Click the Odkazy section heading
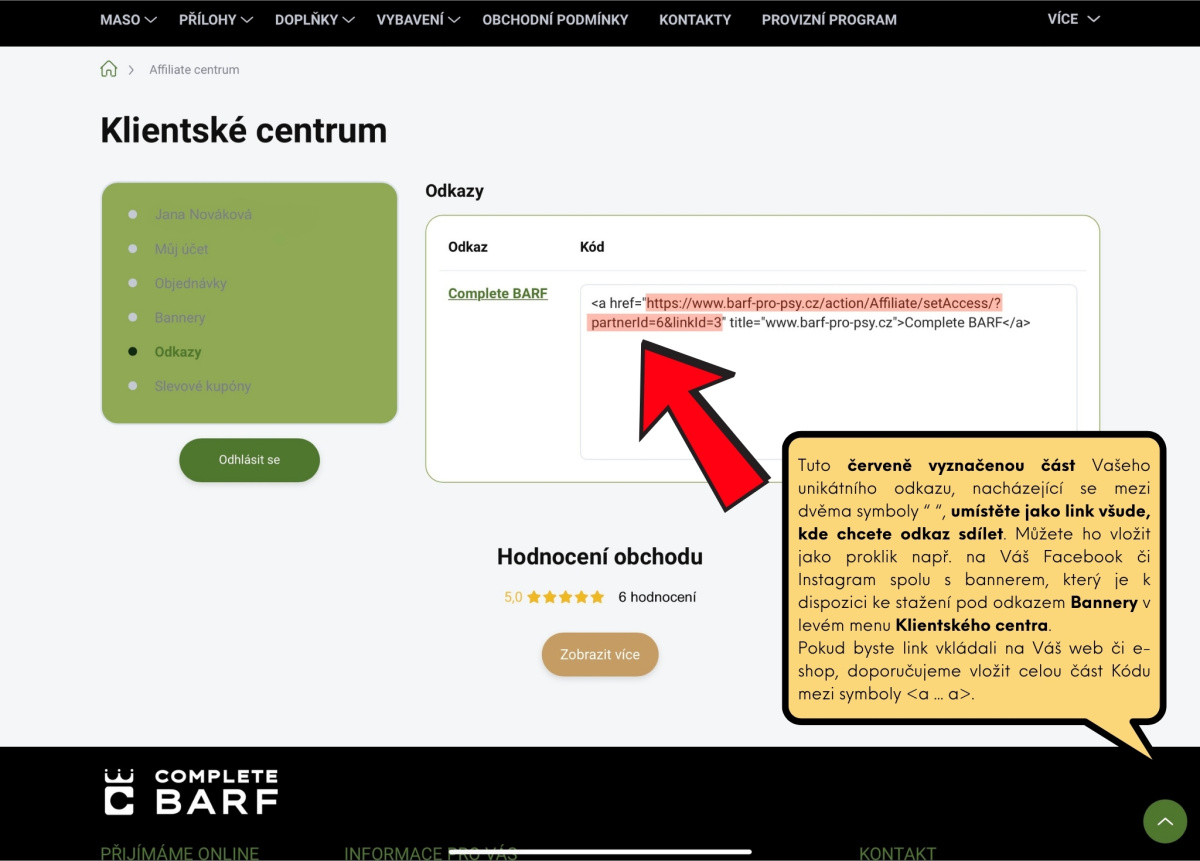Image resolution: width=1200 pixels, height=861 pixels. [x=454, y=190]
